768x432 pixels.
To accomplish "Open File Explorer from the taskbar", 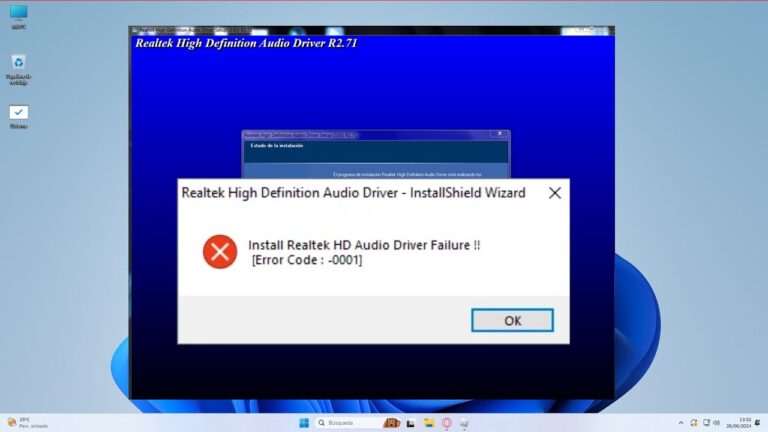I will point(428,423).
